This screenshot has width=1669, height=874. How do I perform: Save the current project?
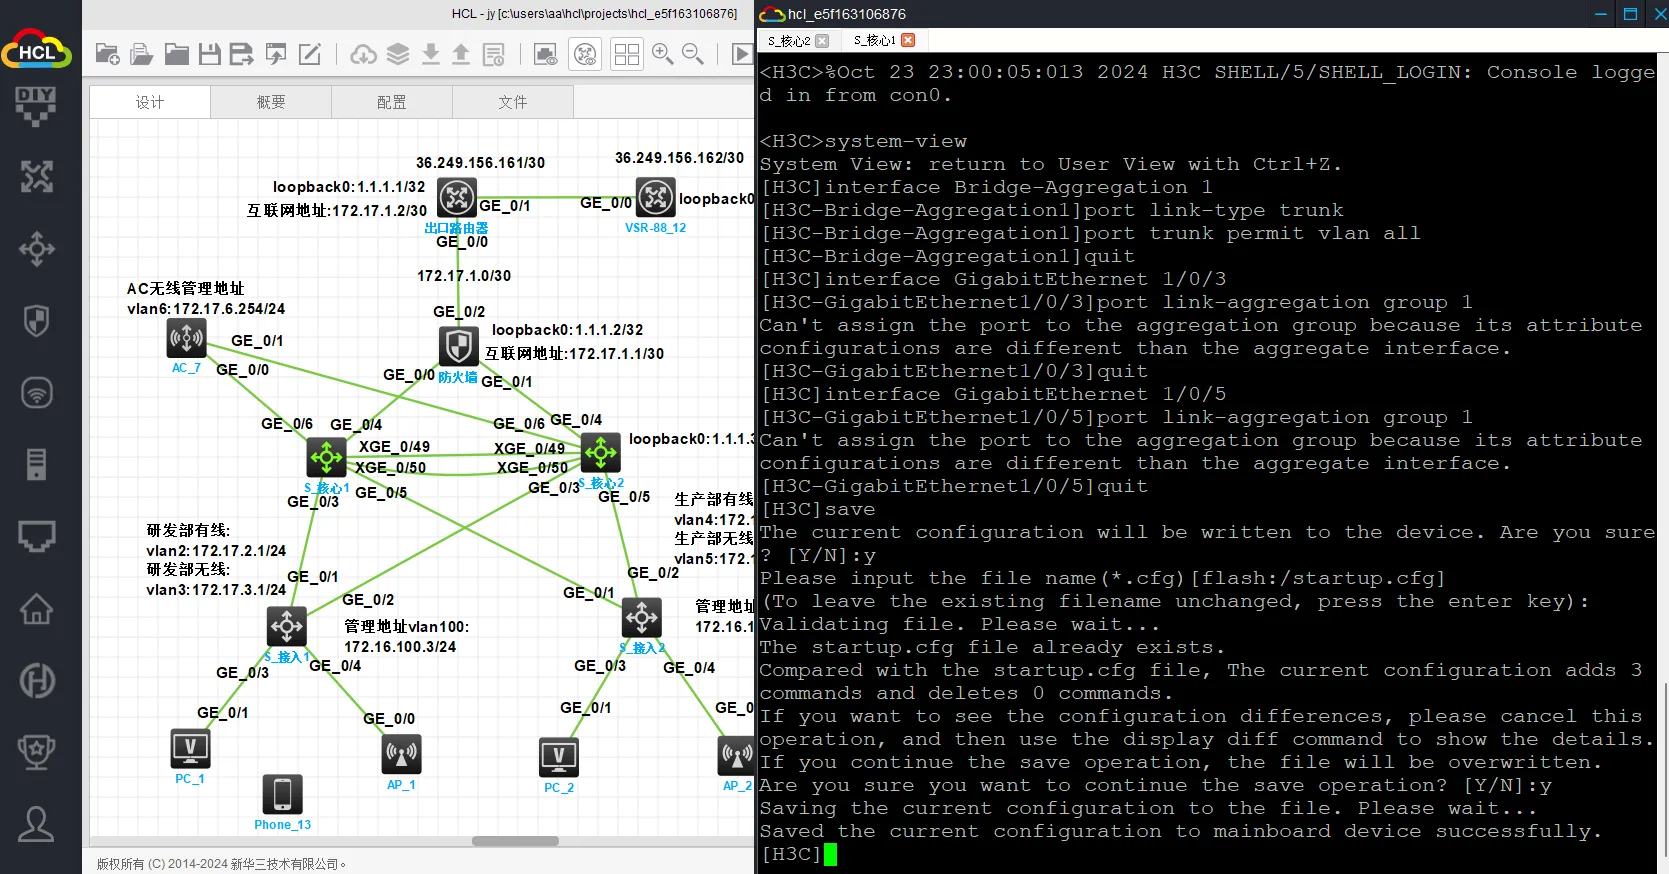coord(209,54)
